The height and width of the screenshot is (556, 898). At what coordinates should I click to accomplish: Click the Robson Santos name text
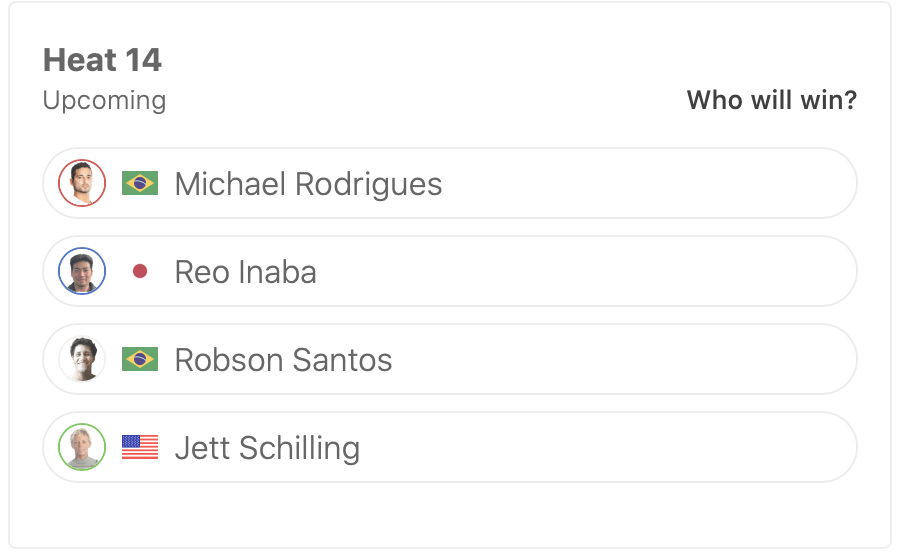tap(283, 360)
